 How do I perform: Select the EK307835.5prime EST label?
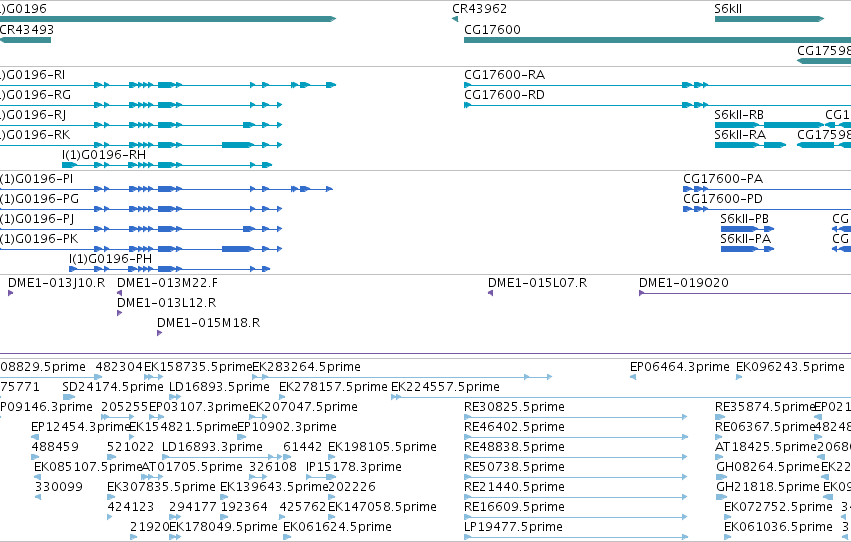(x=161, y=488)
